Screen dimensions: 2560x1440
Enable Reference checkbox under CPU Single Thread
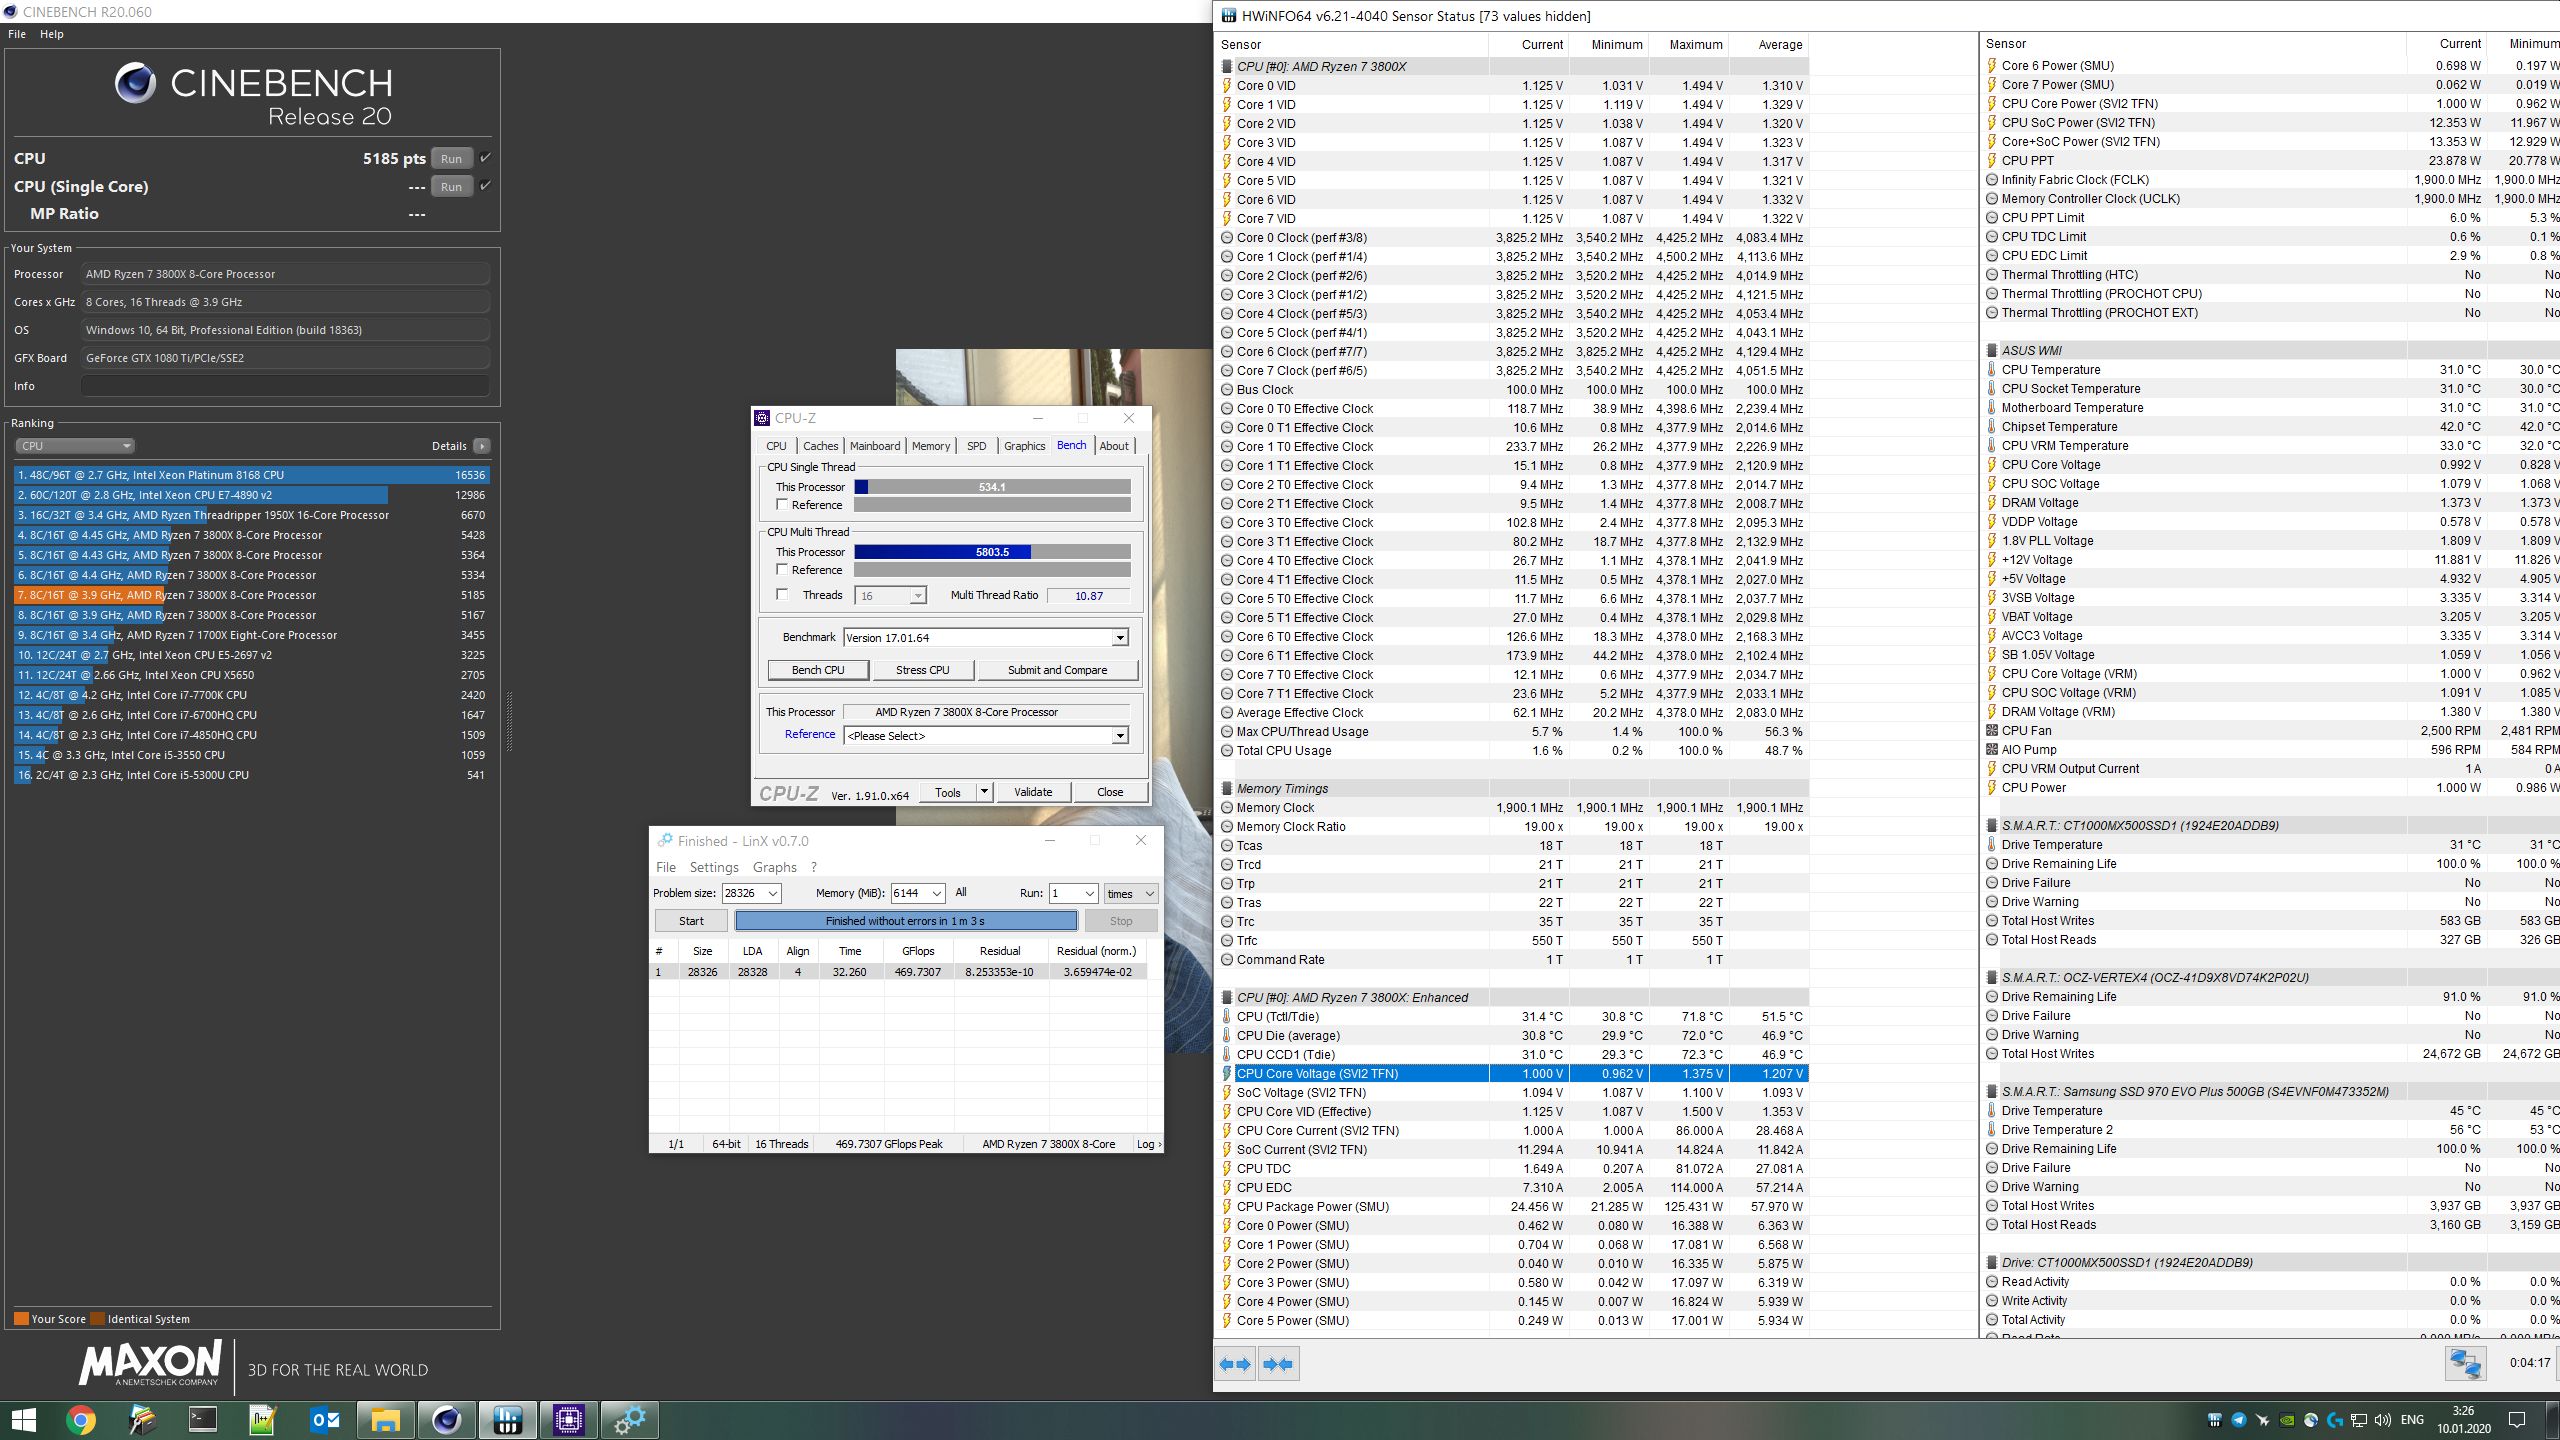783,505
